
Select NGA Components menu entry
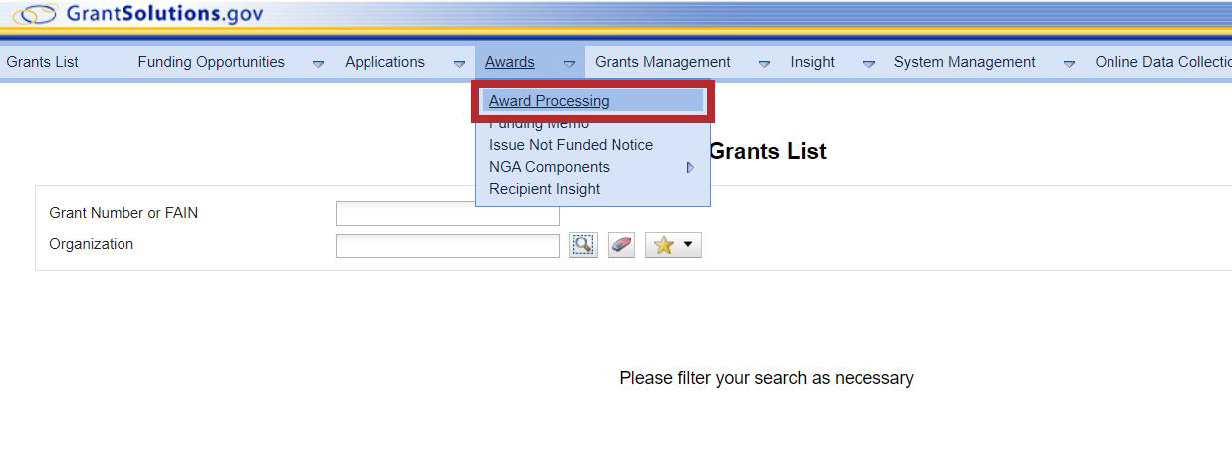(x=549, y=167)
